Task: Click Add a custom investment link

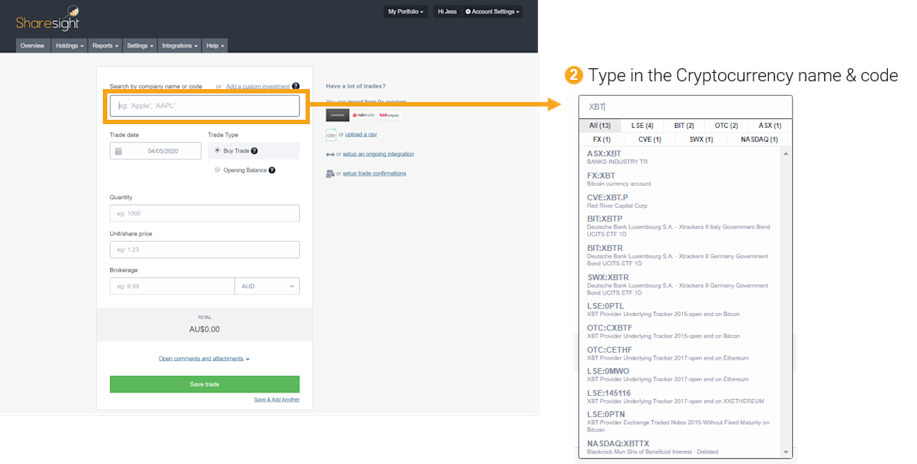Action: (258, 87)
